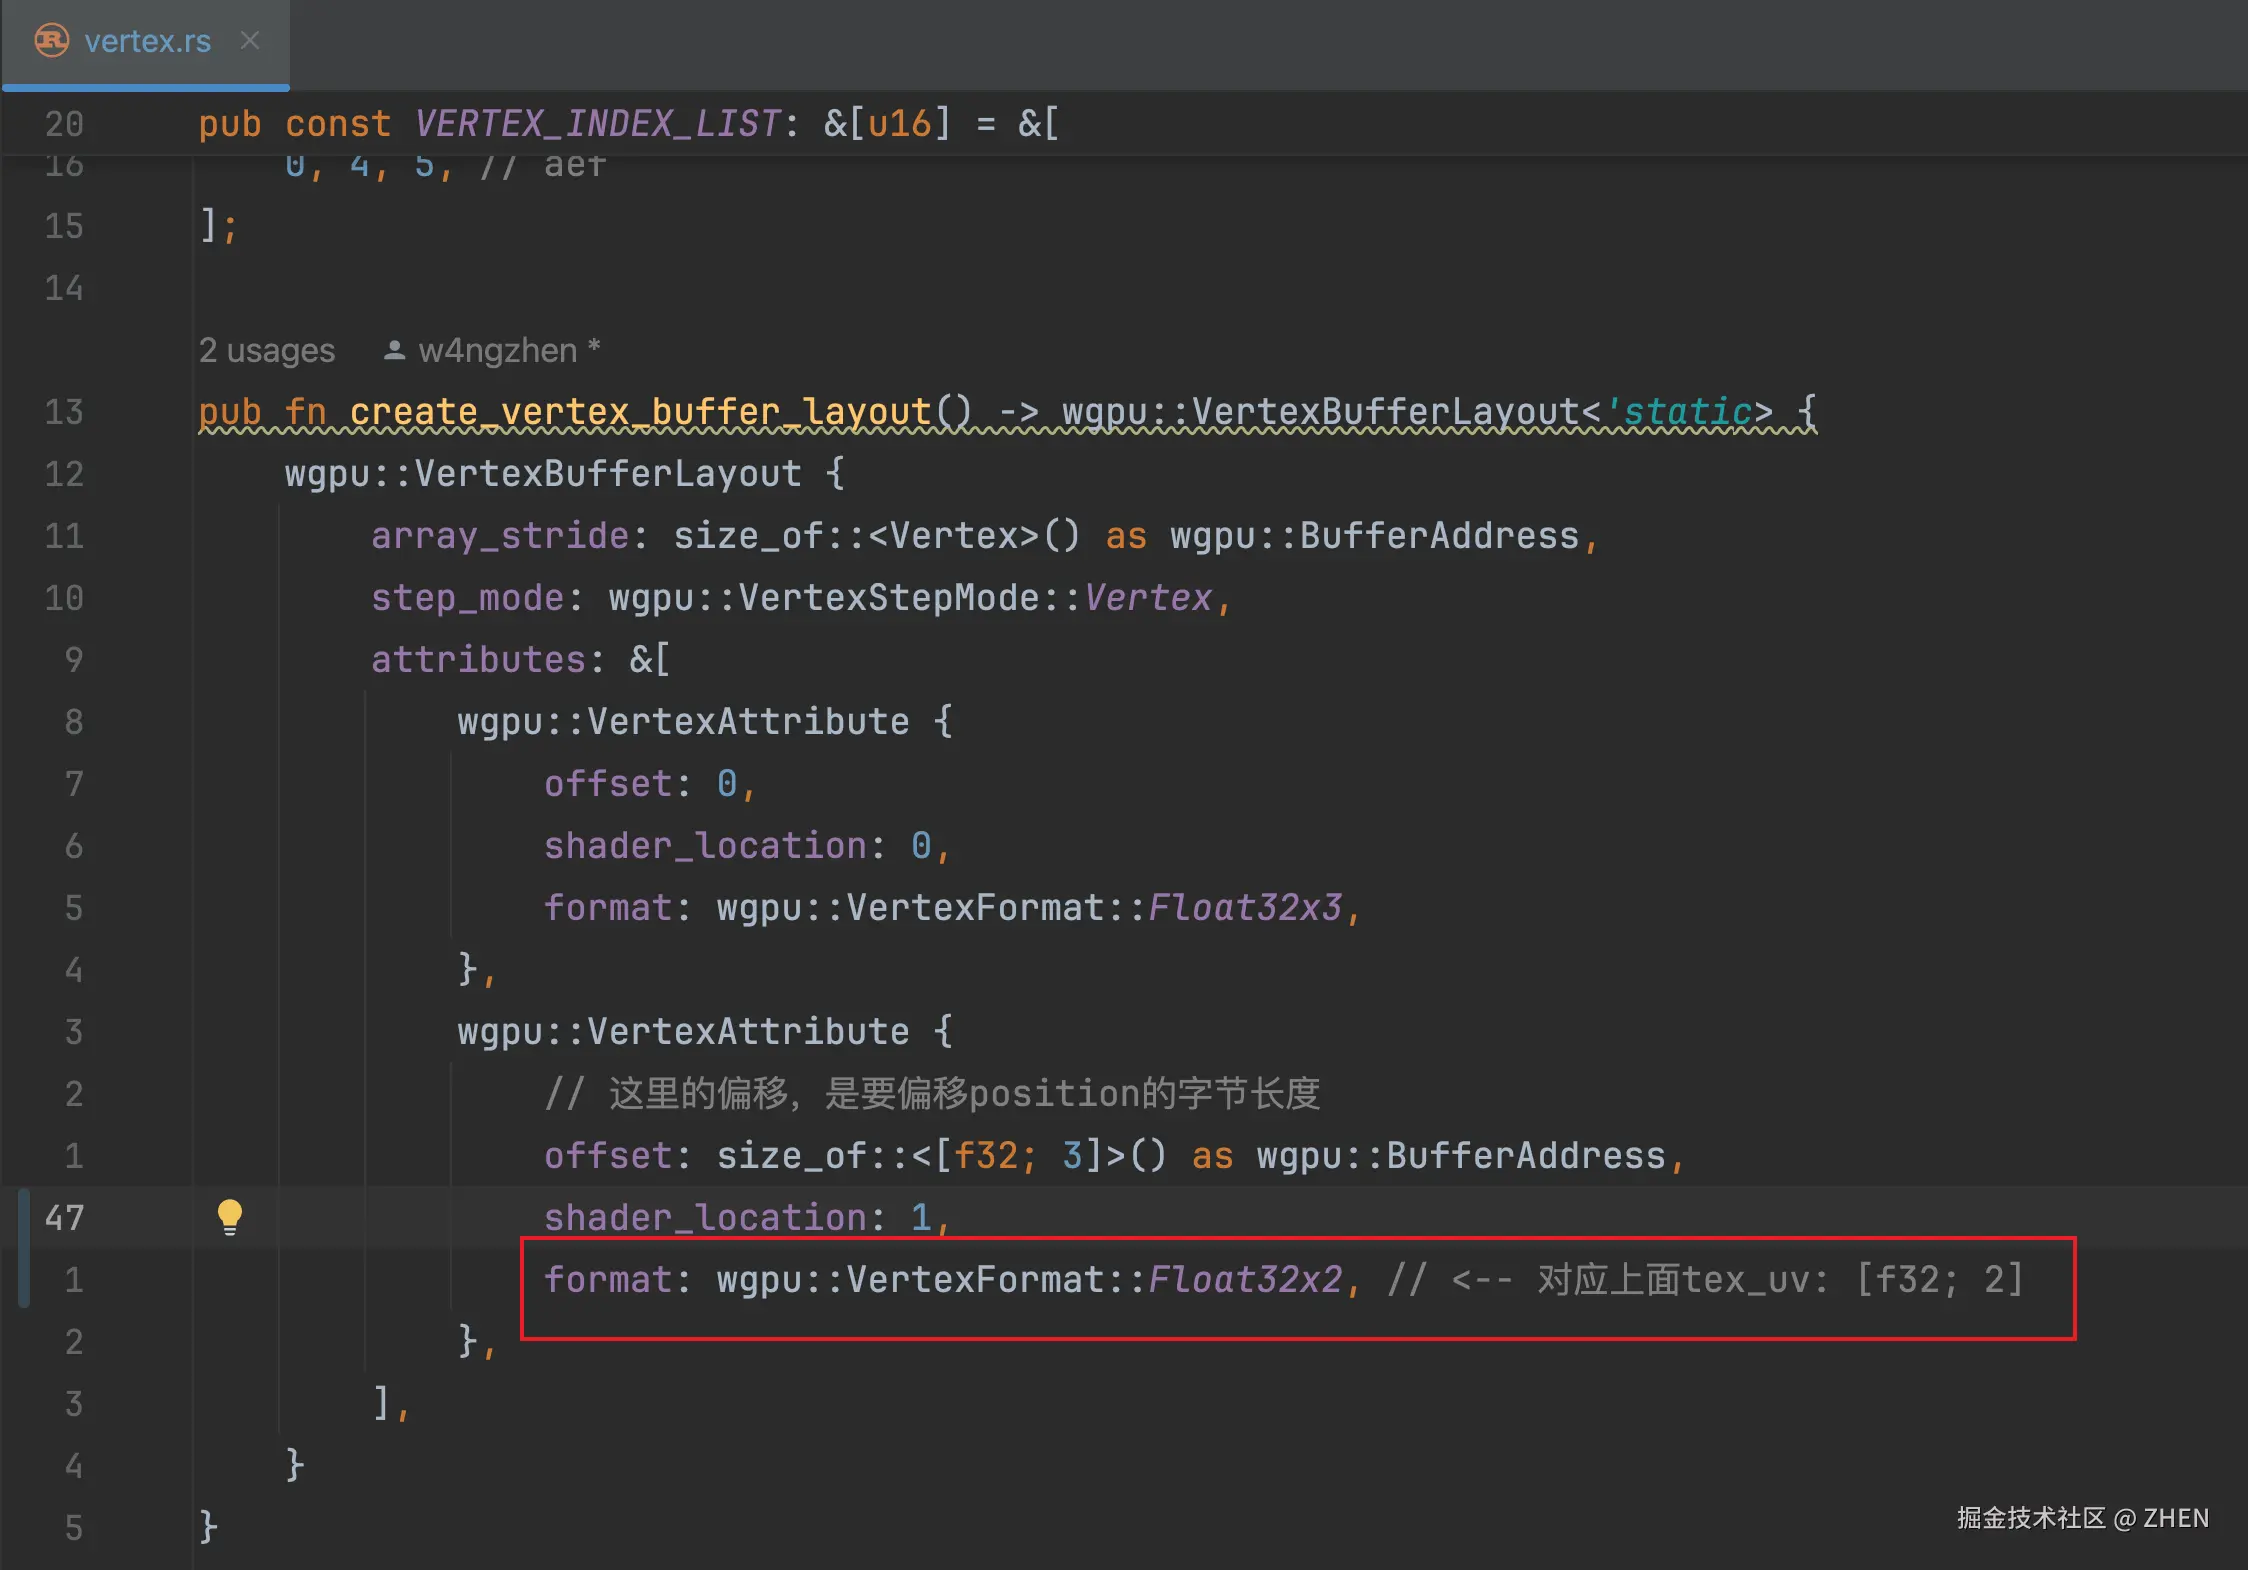The width and height of the screenshot is (2248, 1570).
Task: Click function name create_vertex_buffer_layout
Action: 640,412
